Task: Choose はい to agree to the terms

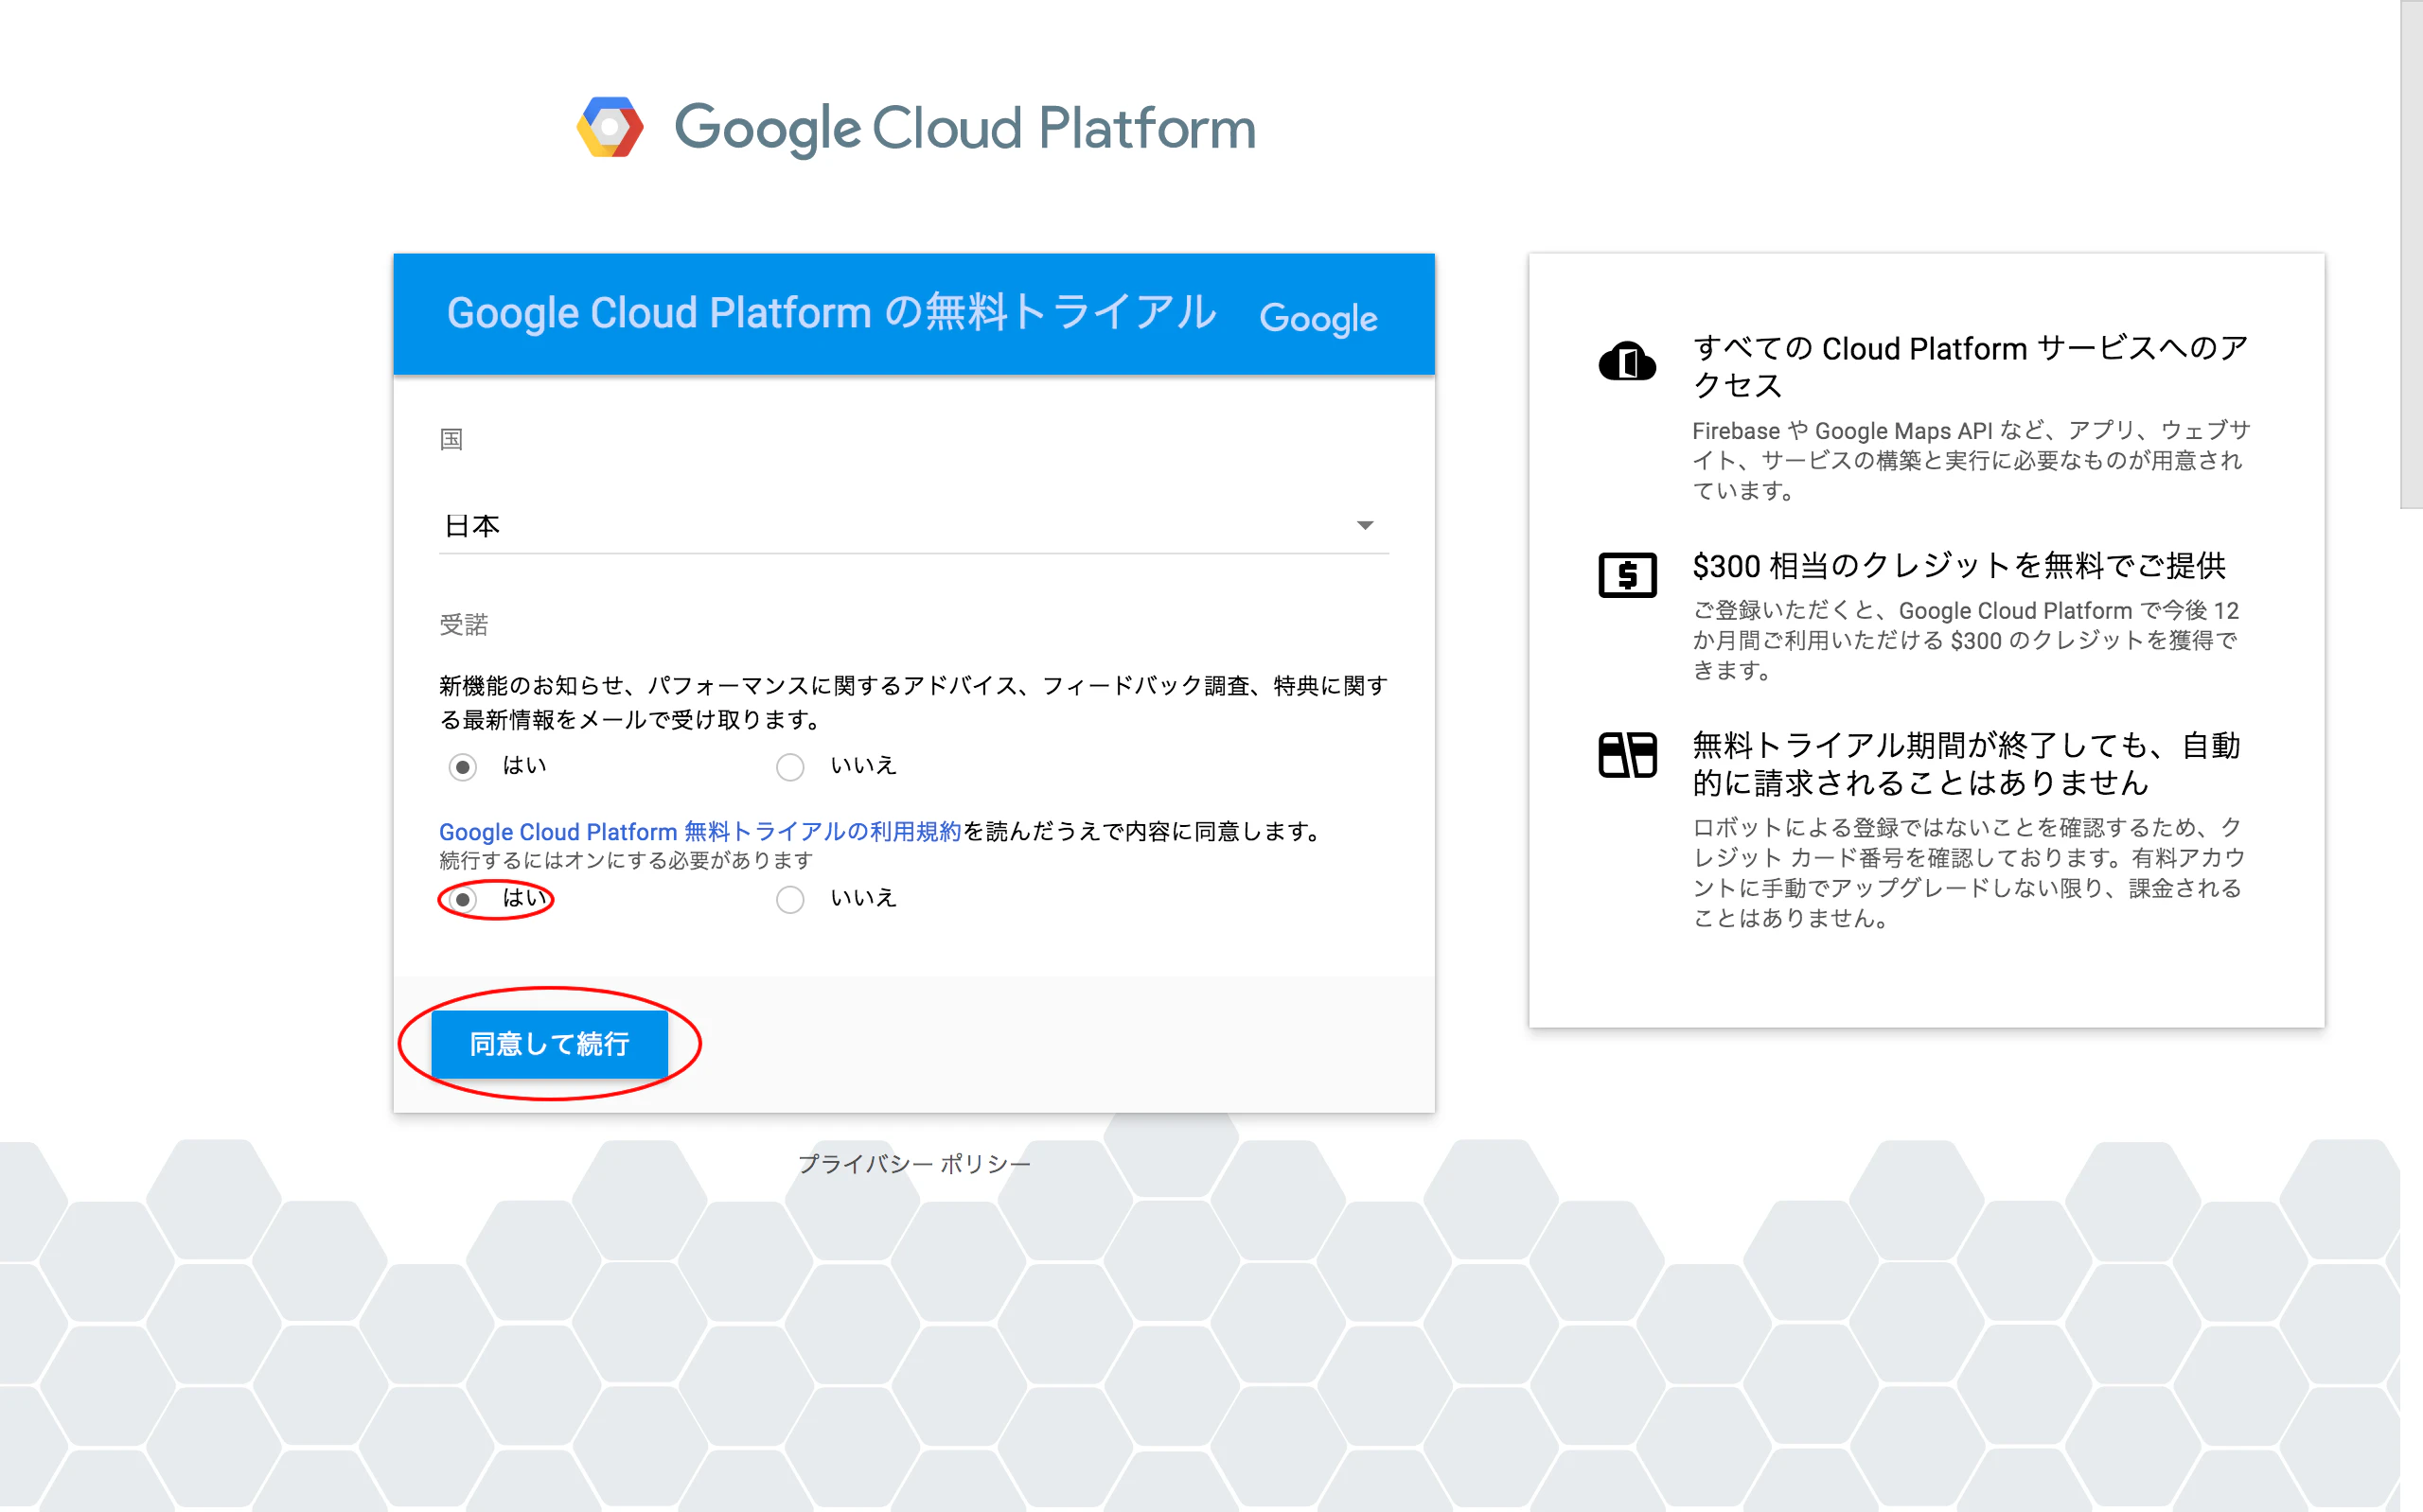Action: pos(463,899)
